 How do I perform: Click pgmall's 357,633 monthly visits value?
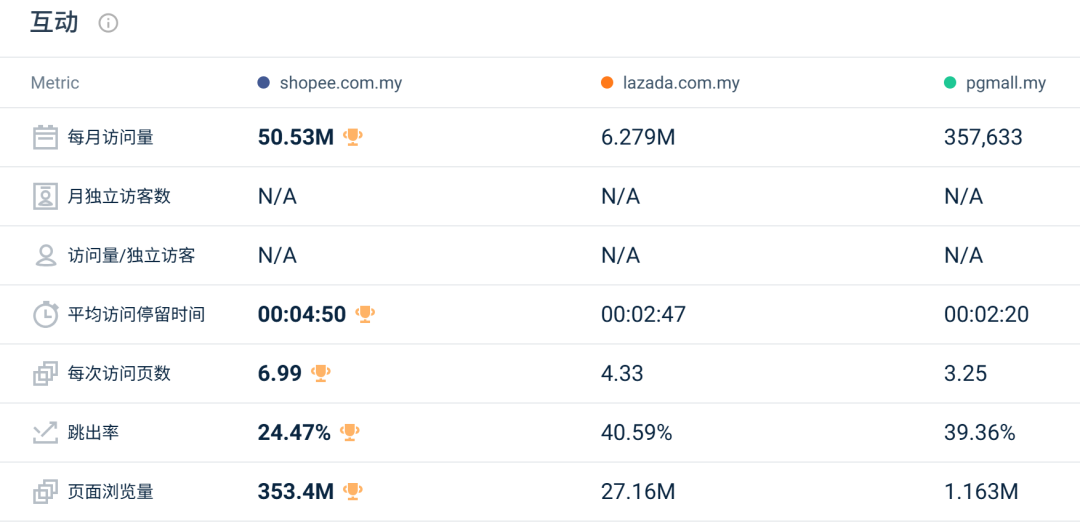tap(984, 137)
